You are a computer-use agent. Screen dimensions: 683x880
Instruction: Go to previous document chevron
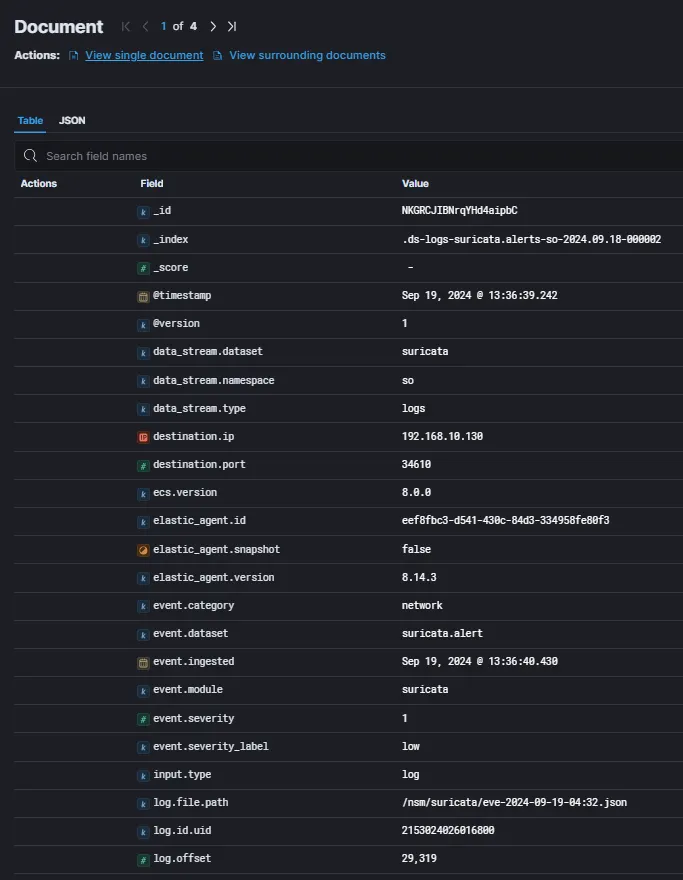146,26
